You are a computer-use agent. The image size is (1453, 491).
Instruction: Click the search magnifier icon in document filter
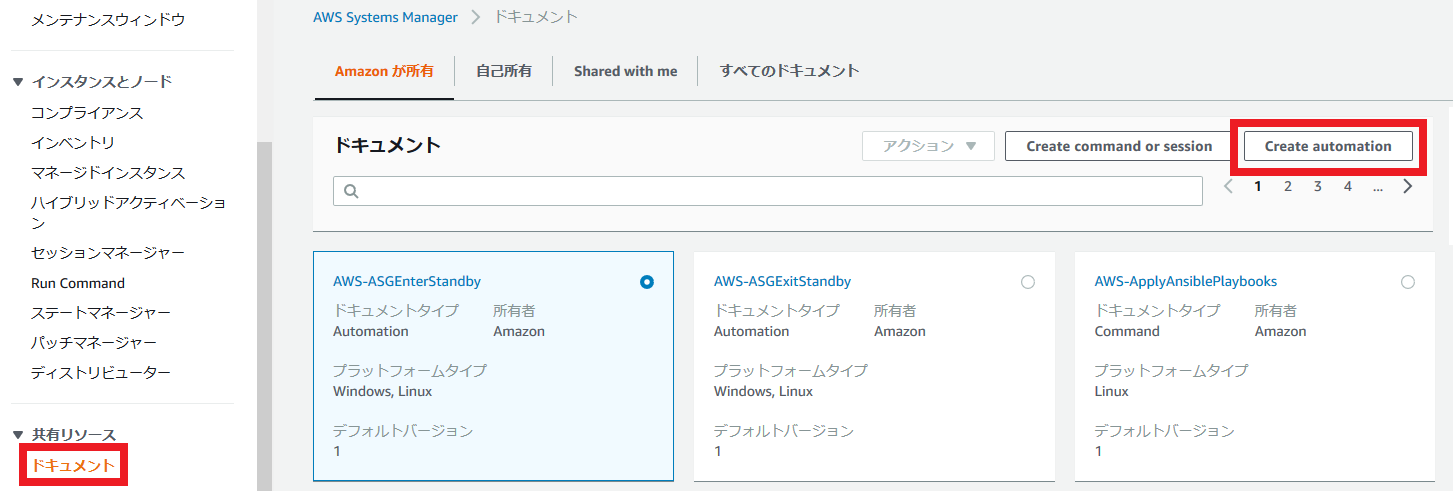(x=352, y=191)
